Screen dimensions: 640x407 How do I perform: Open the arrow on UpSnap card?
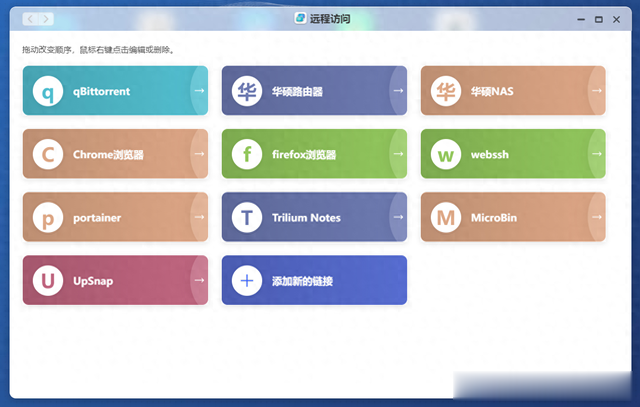click(x=199, y=280)
